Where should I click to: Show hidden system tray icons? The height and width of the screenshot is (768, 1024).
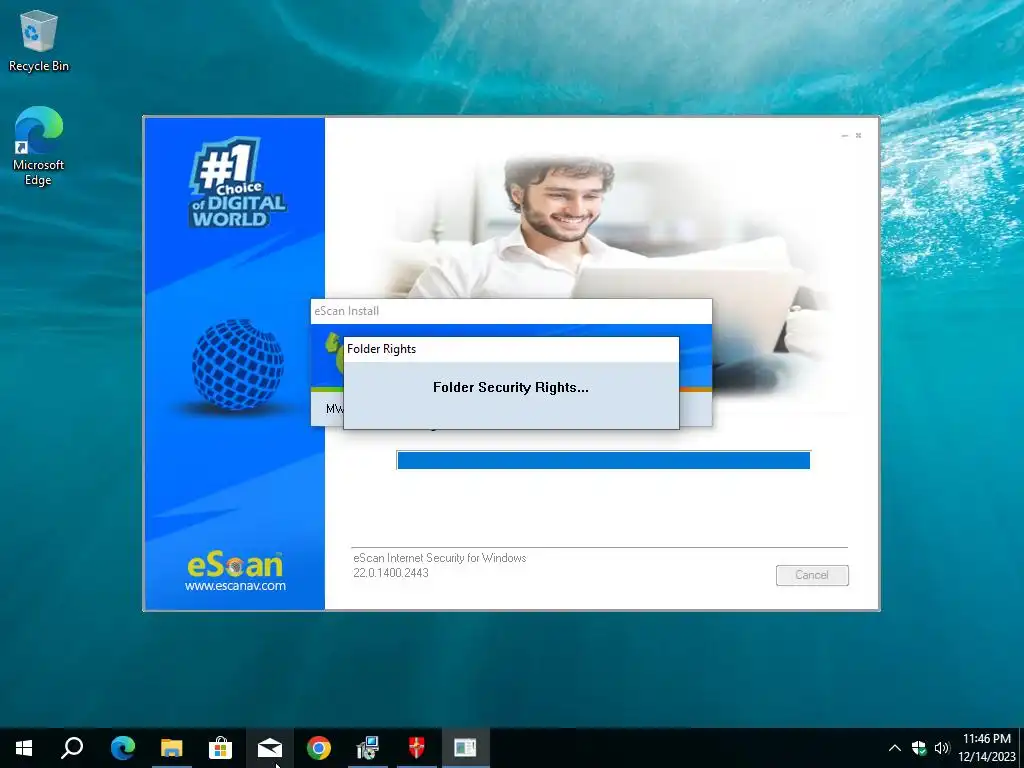point(895,748)
